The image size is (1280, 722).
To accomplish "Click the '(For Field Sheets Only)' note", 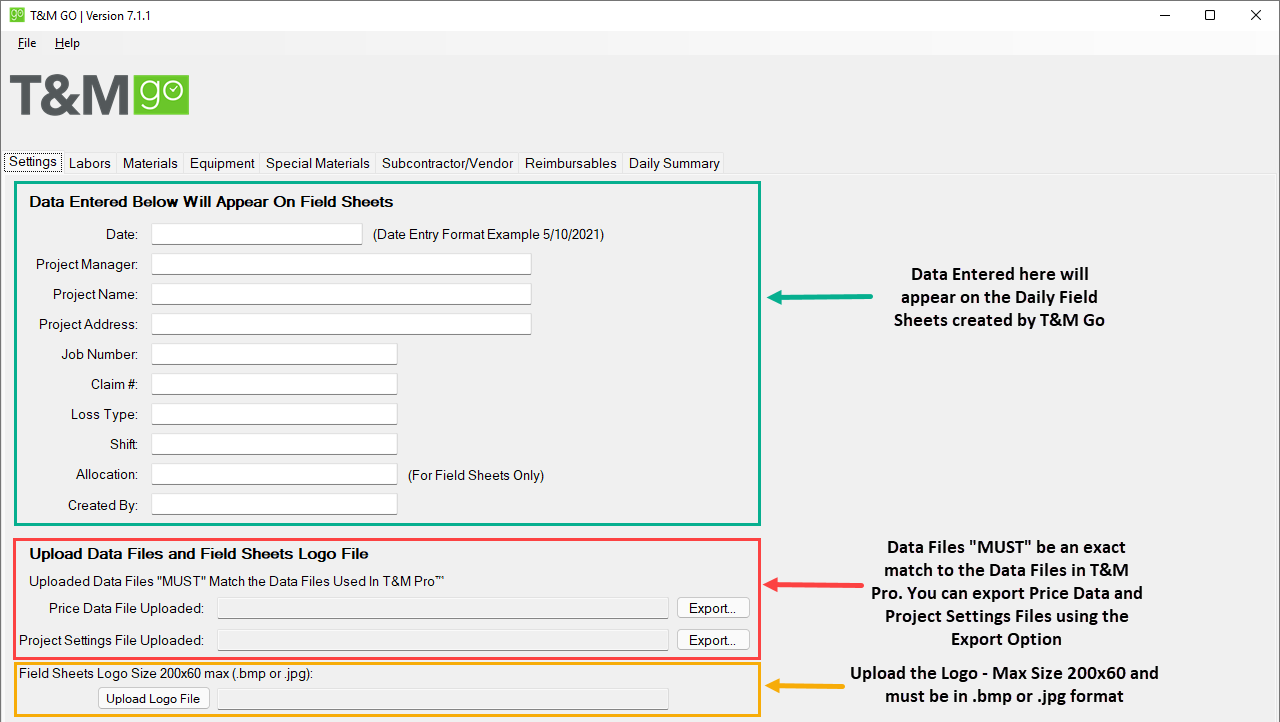I will (x=476, y=475).
